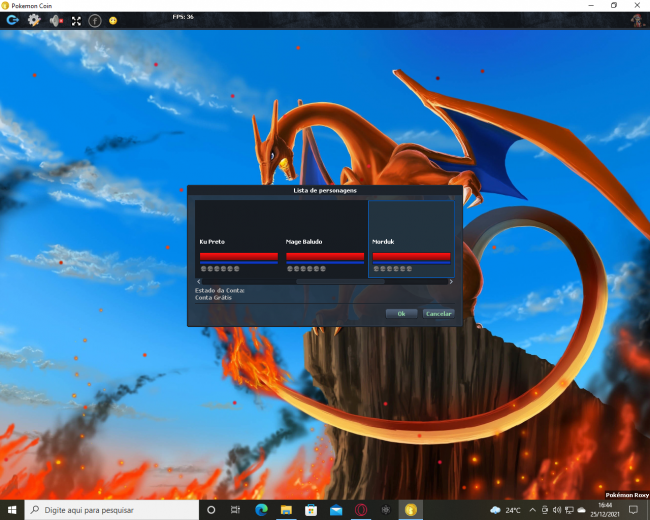Open Opera browser from taskbar

[361, 510]
